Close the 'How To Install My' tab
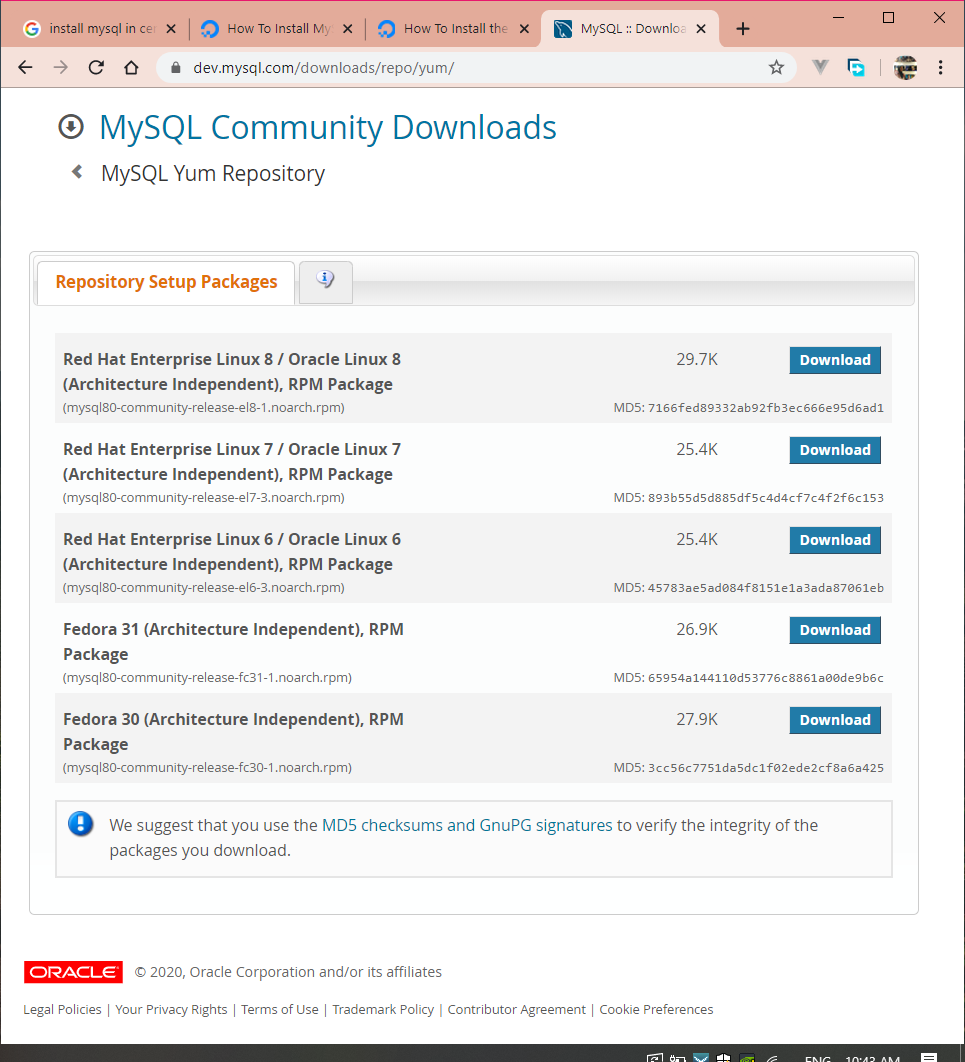This screenshot has height=1062, width=965. 347,28
